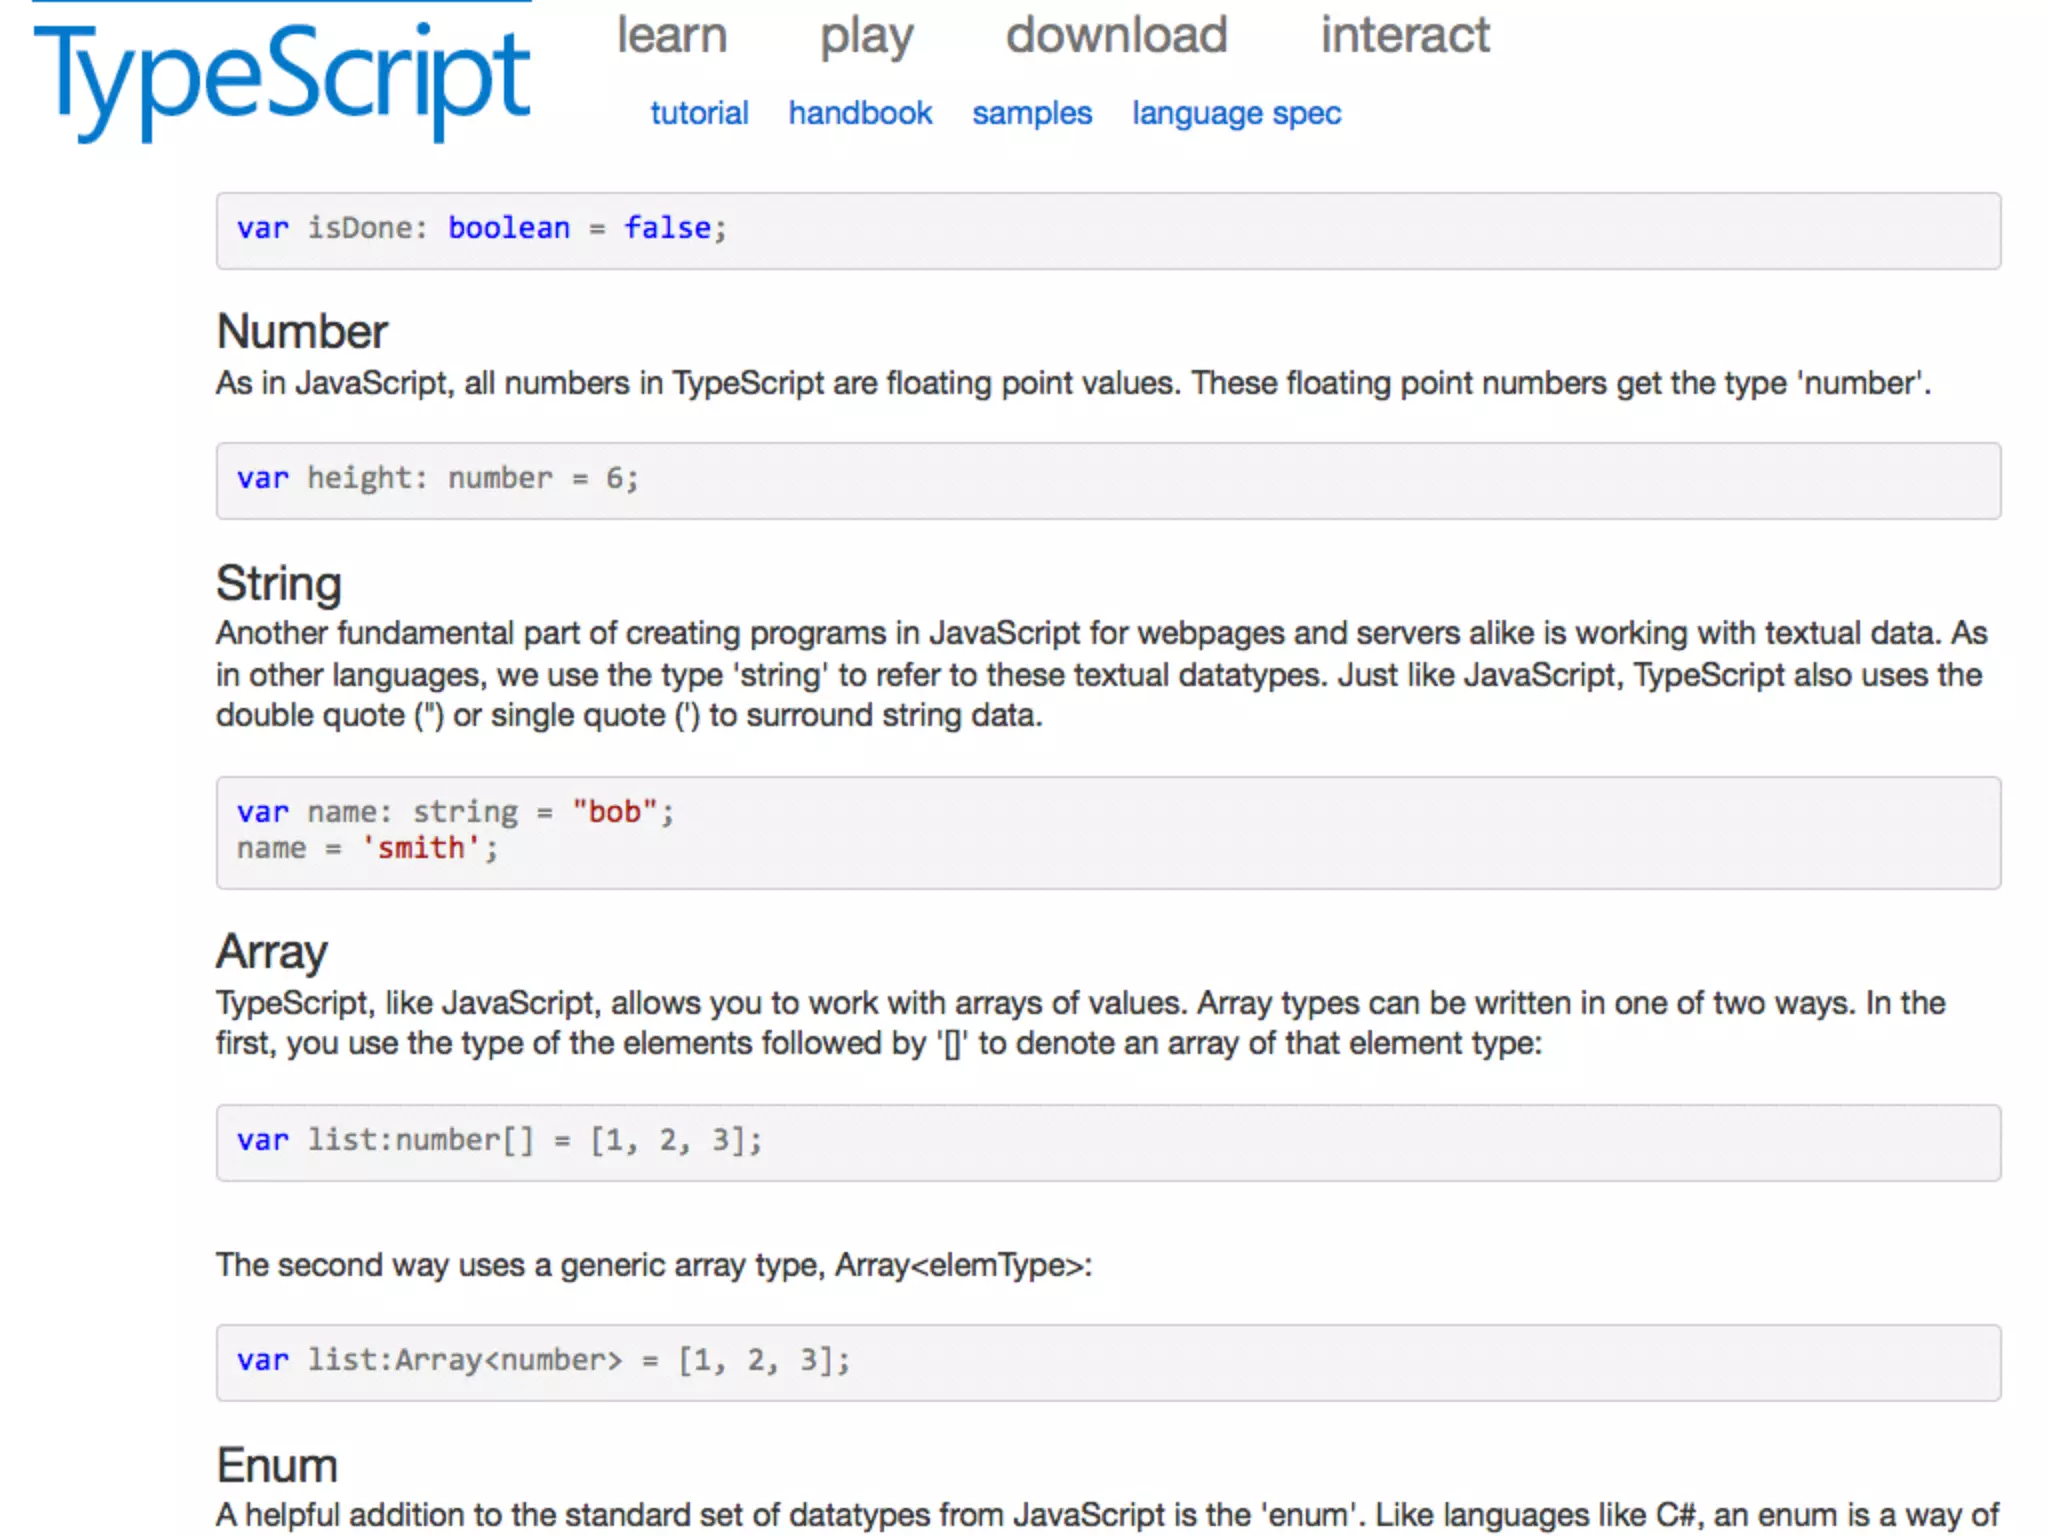Viewport: 2048px width, 1536px height.
Task: Open the handbook link
Action: tap(860, 113)
